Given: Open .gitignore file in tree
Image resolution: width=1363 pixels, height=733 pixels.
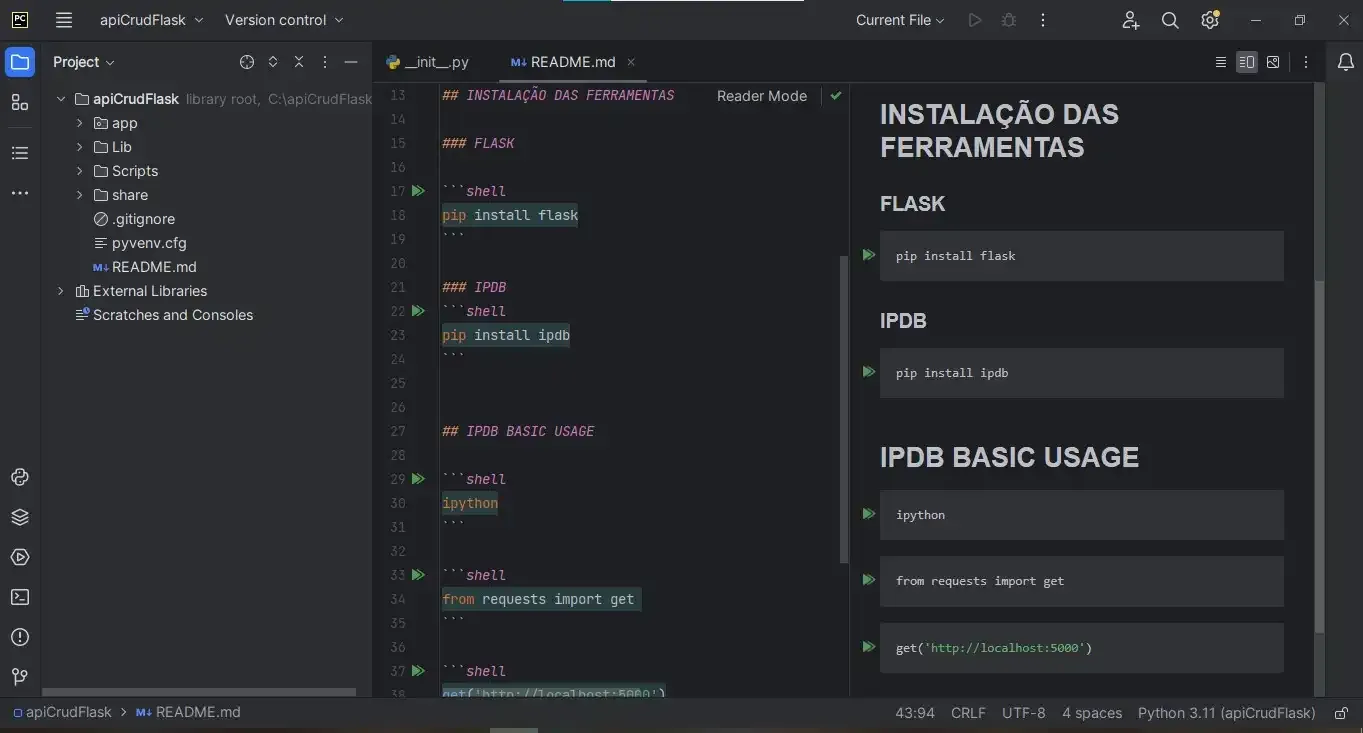Looking at the screenshot, I should pos(134,219).
